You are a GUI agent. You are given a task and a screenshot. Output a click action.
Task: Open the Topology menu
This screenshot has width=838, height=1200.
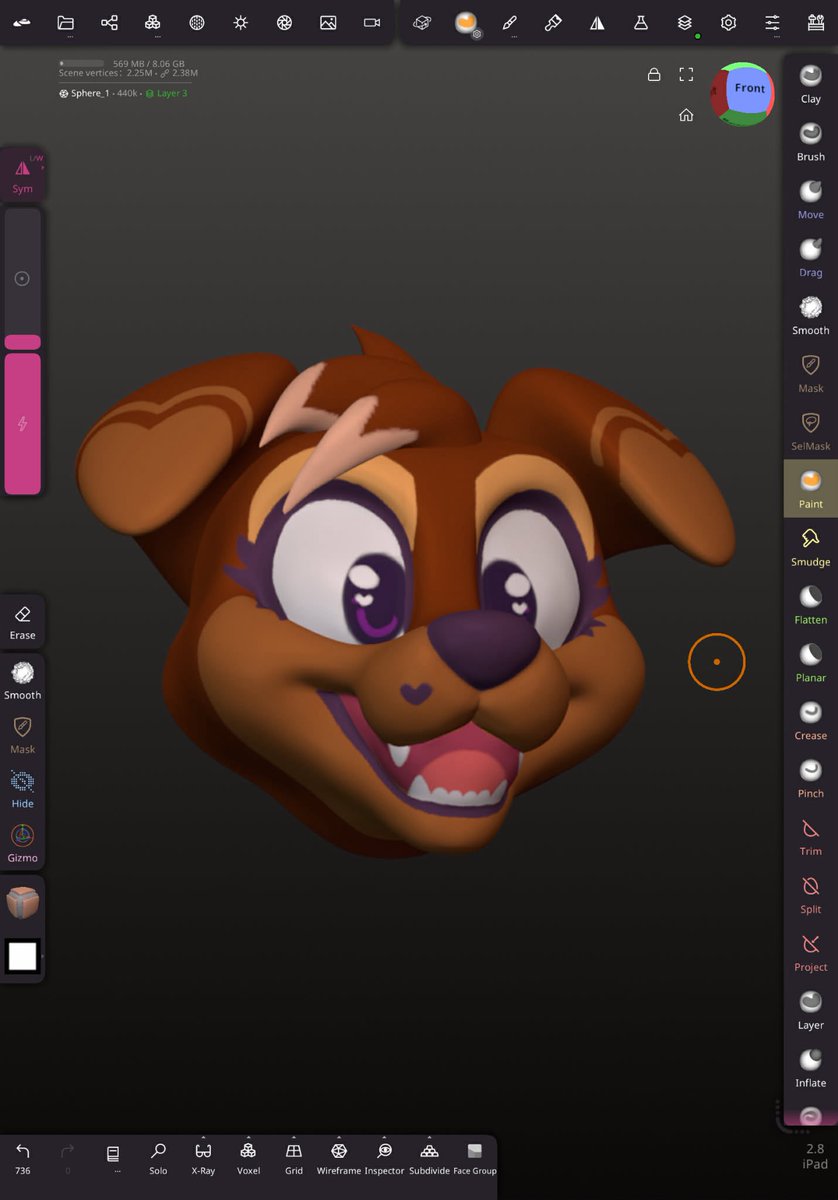tap(153, 22)
